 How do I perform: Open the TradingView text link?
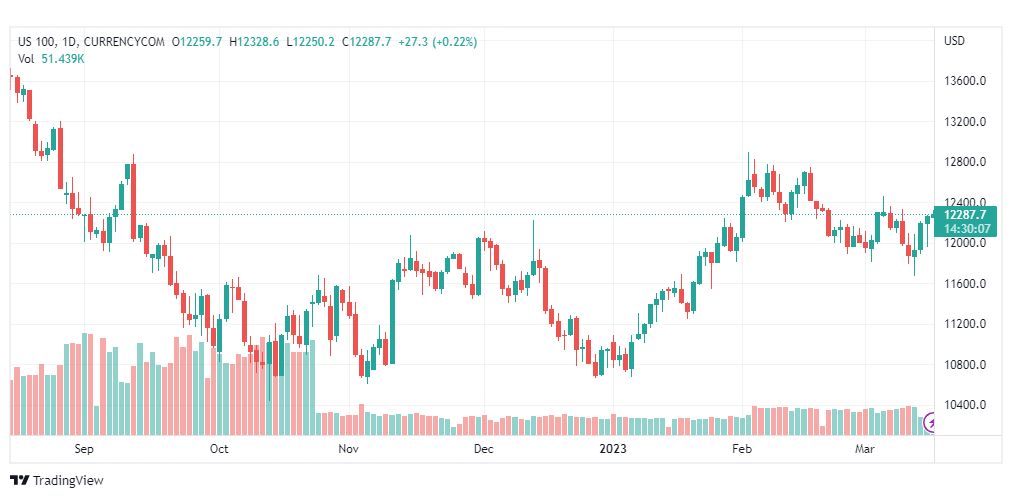pyautogui.click(x=68, y=481)
